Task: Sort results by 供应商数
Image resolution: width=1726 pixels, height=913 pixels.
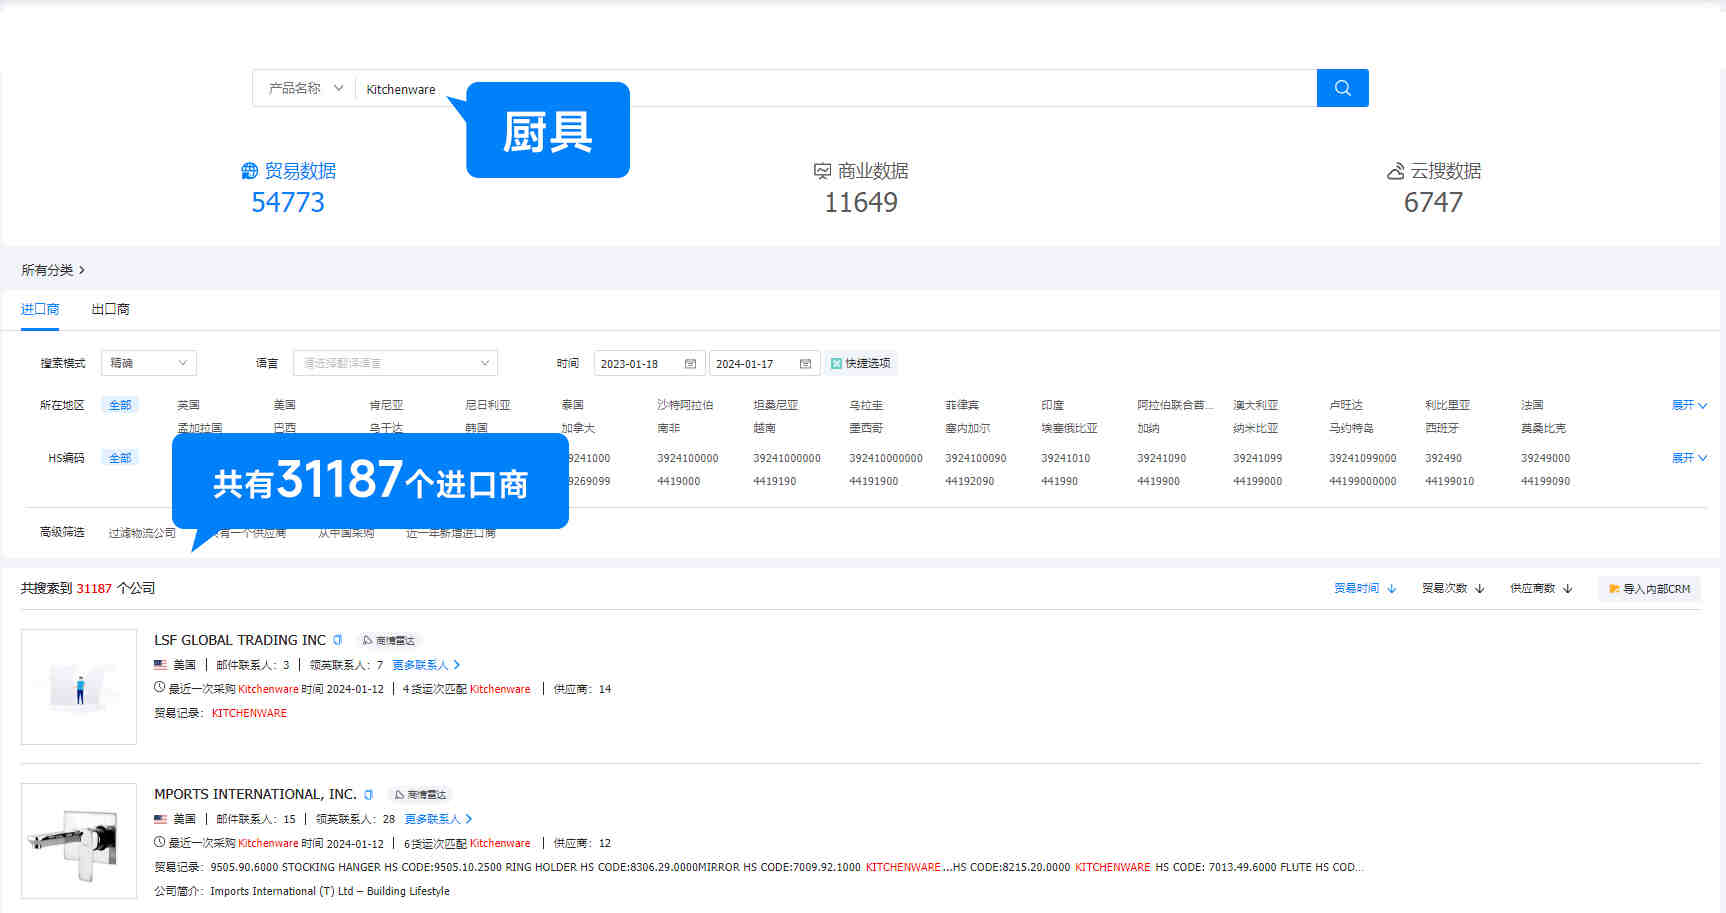Action: [x=1541, y=589]
